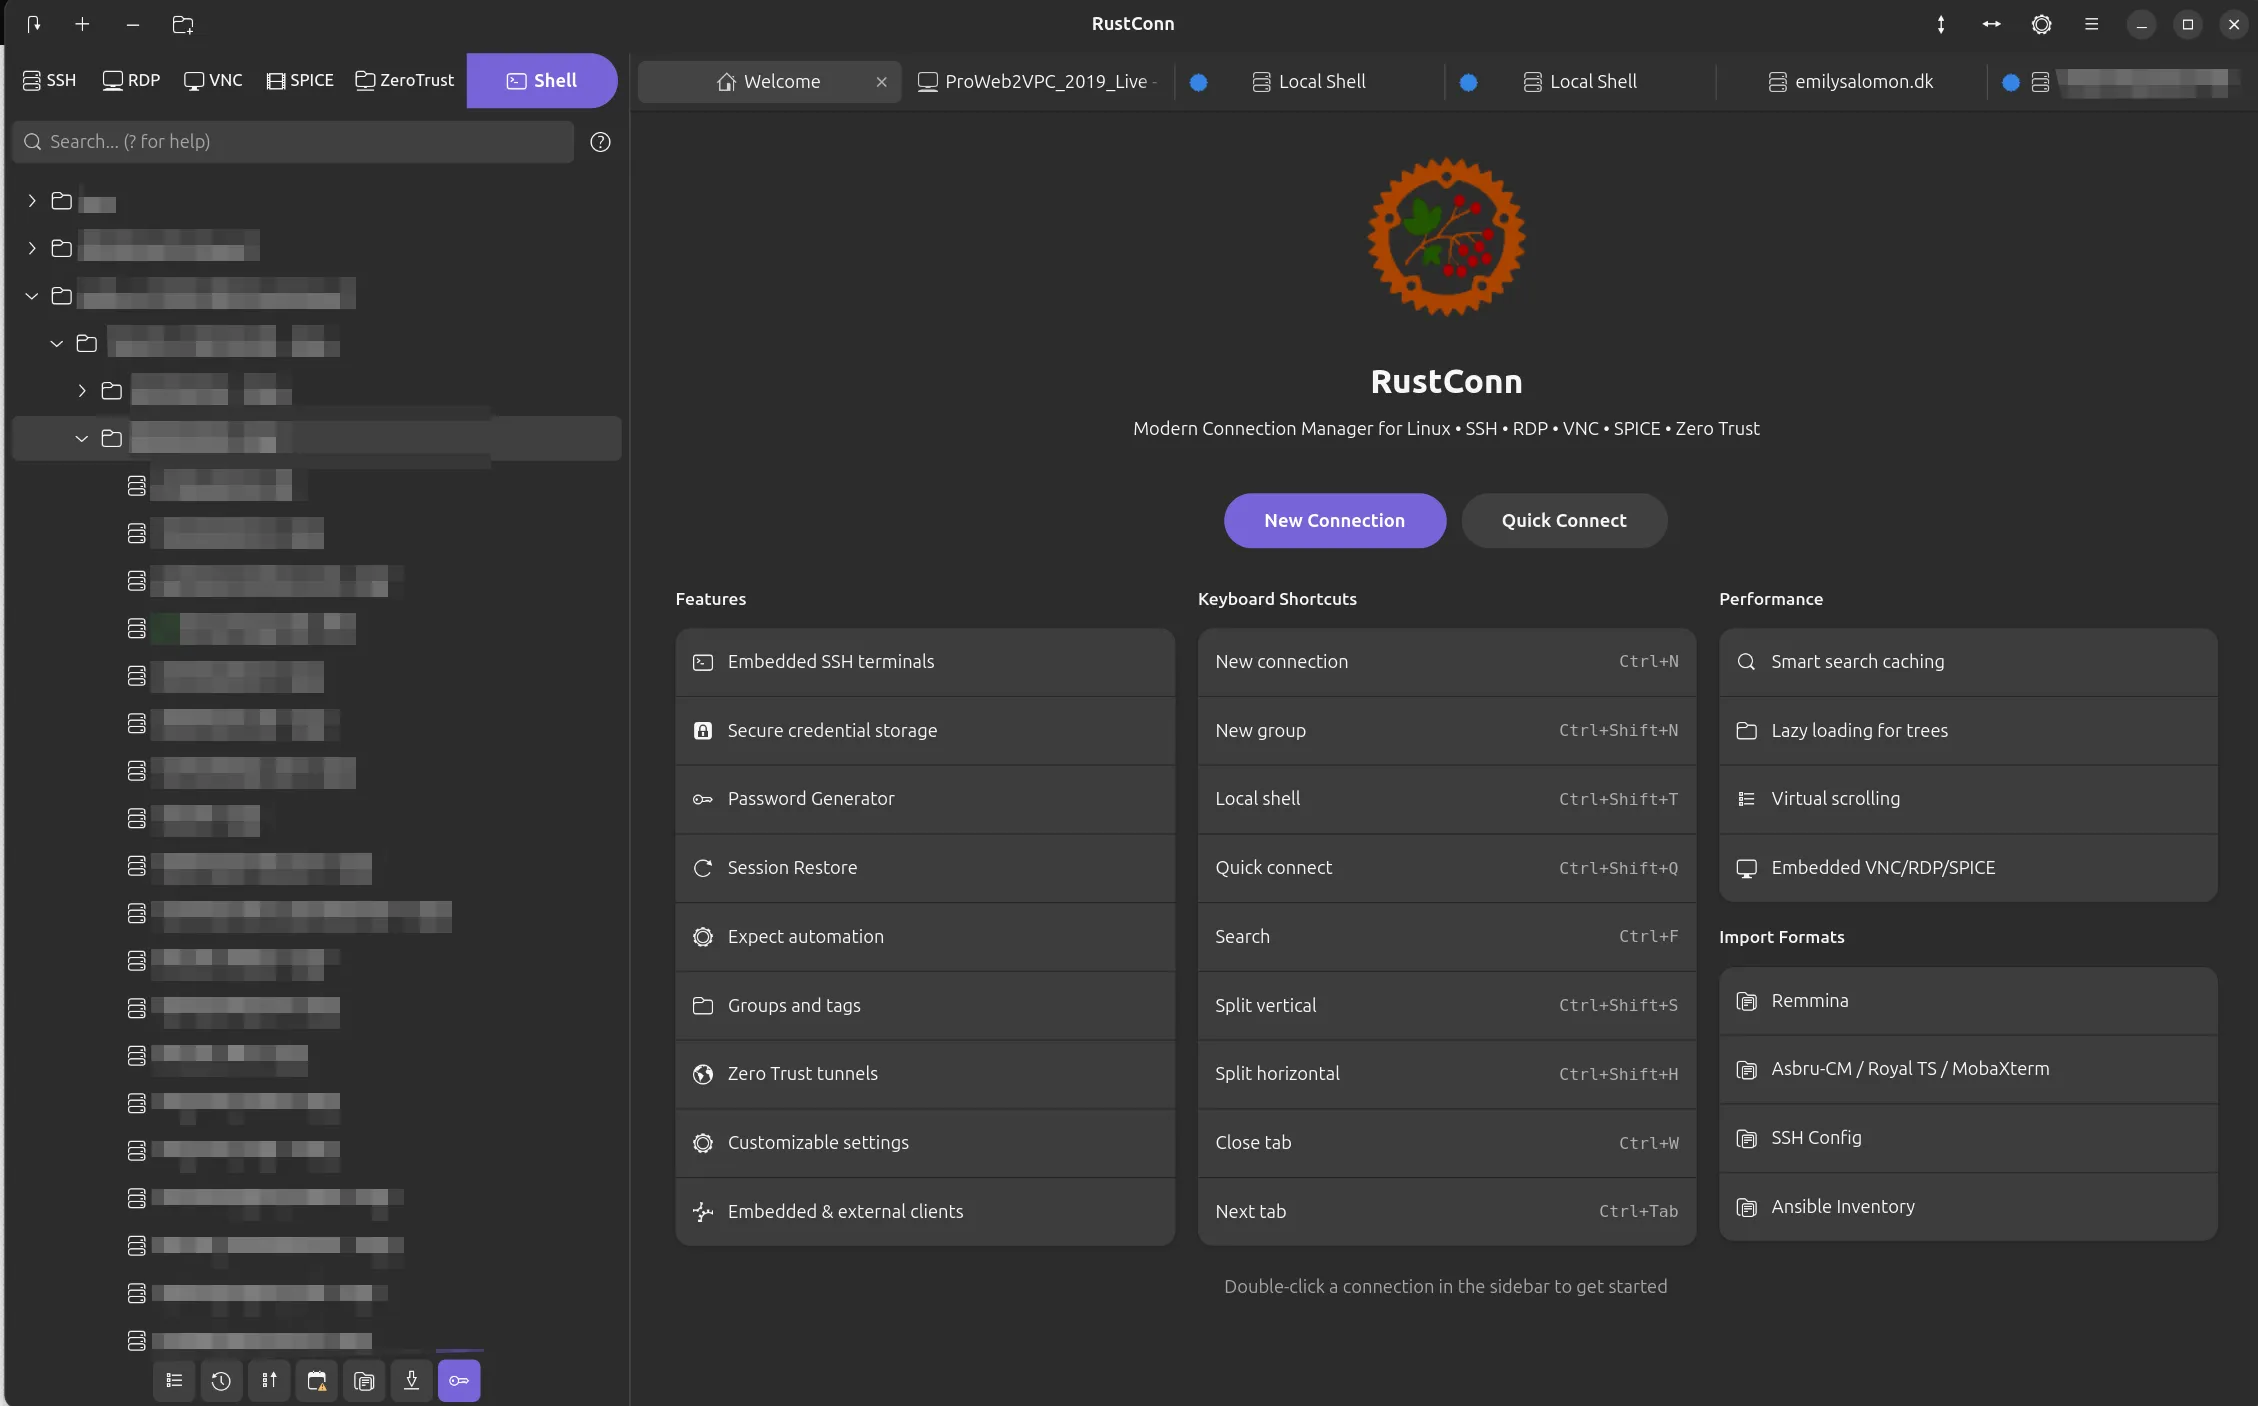Screen dimensions: 2258x1406
Task: Toggle the SSH protocol filter
Action: click(50, 80)
